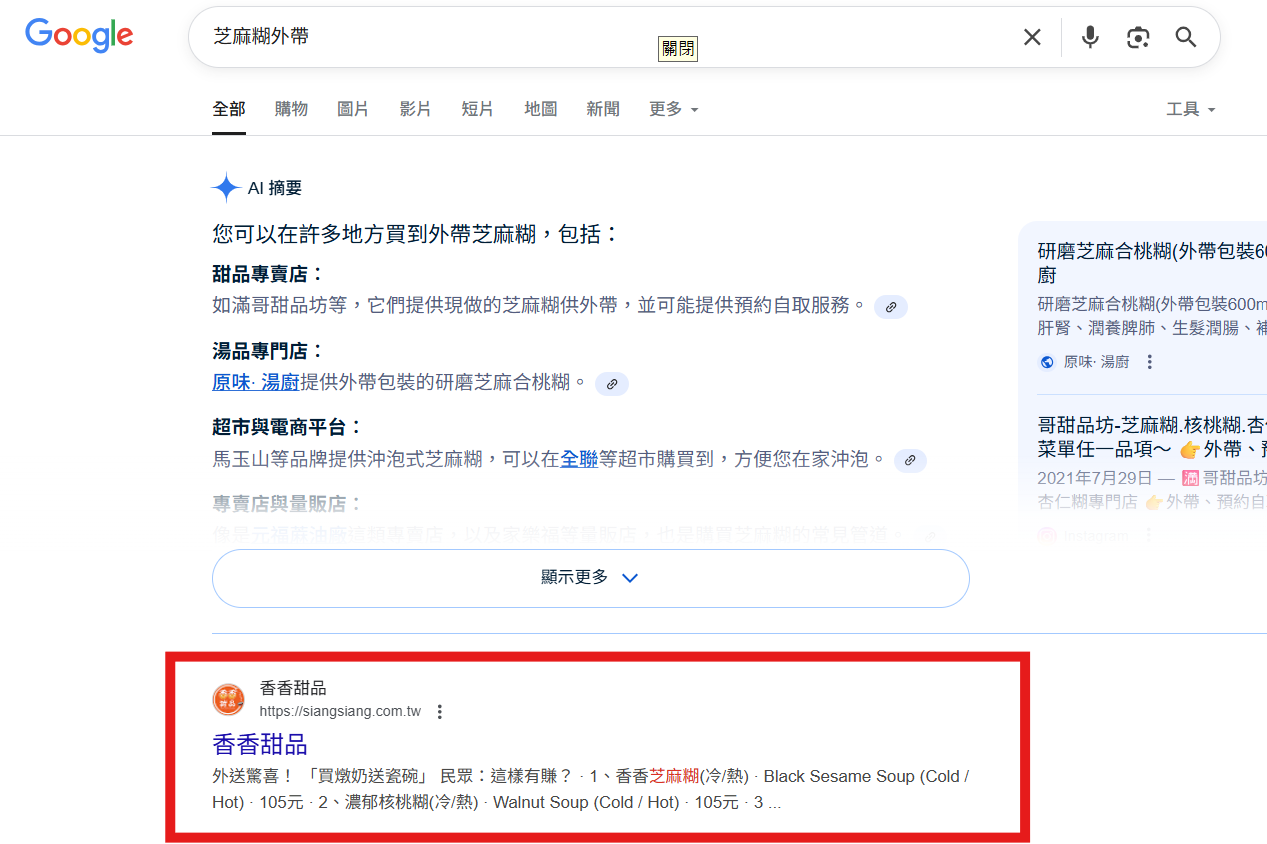Start voice search with the microphone icon

1090,37
